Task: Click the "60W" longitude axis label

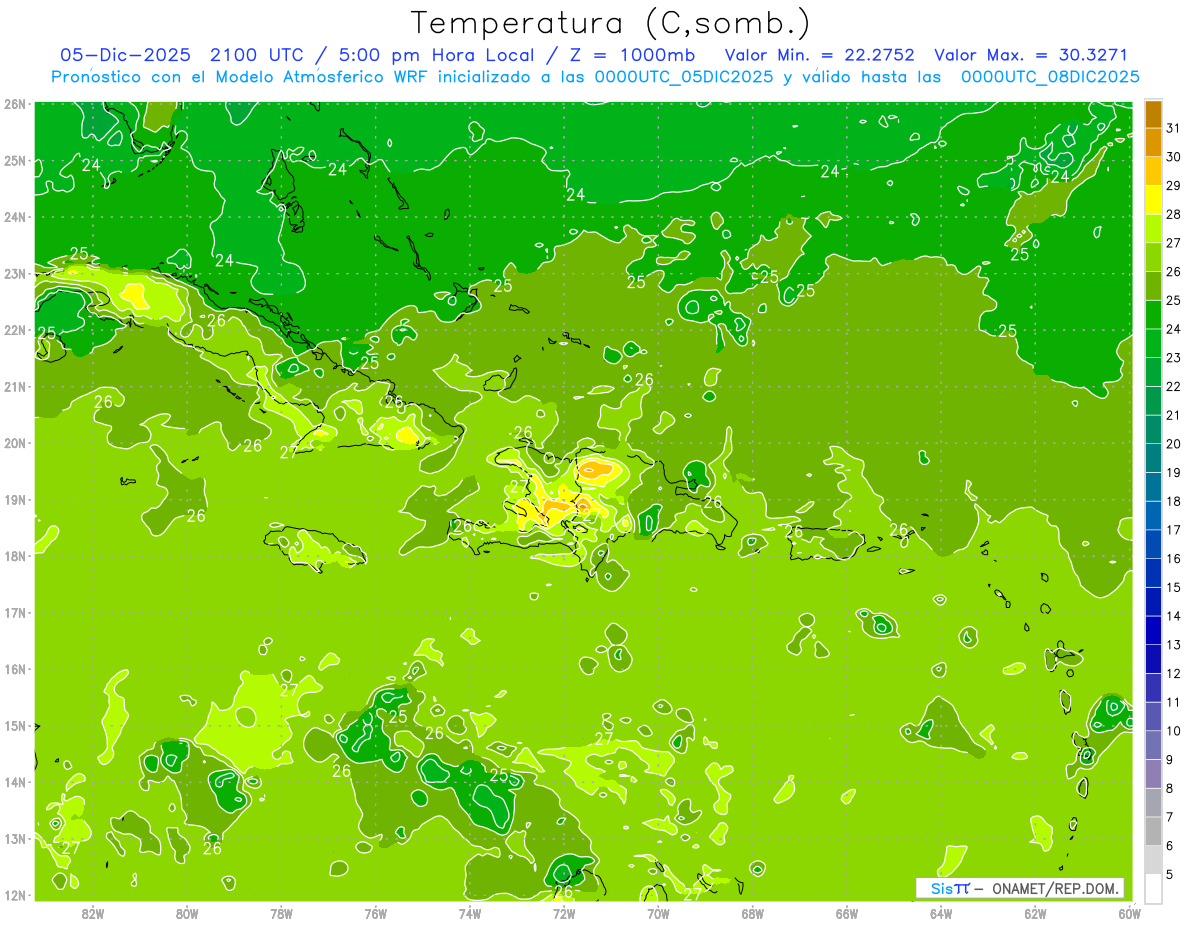Action: coord(1129,913)
